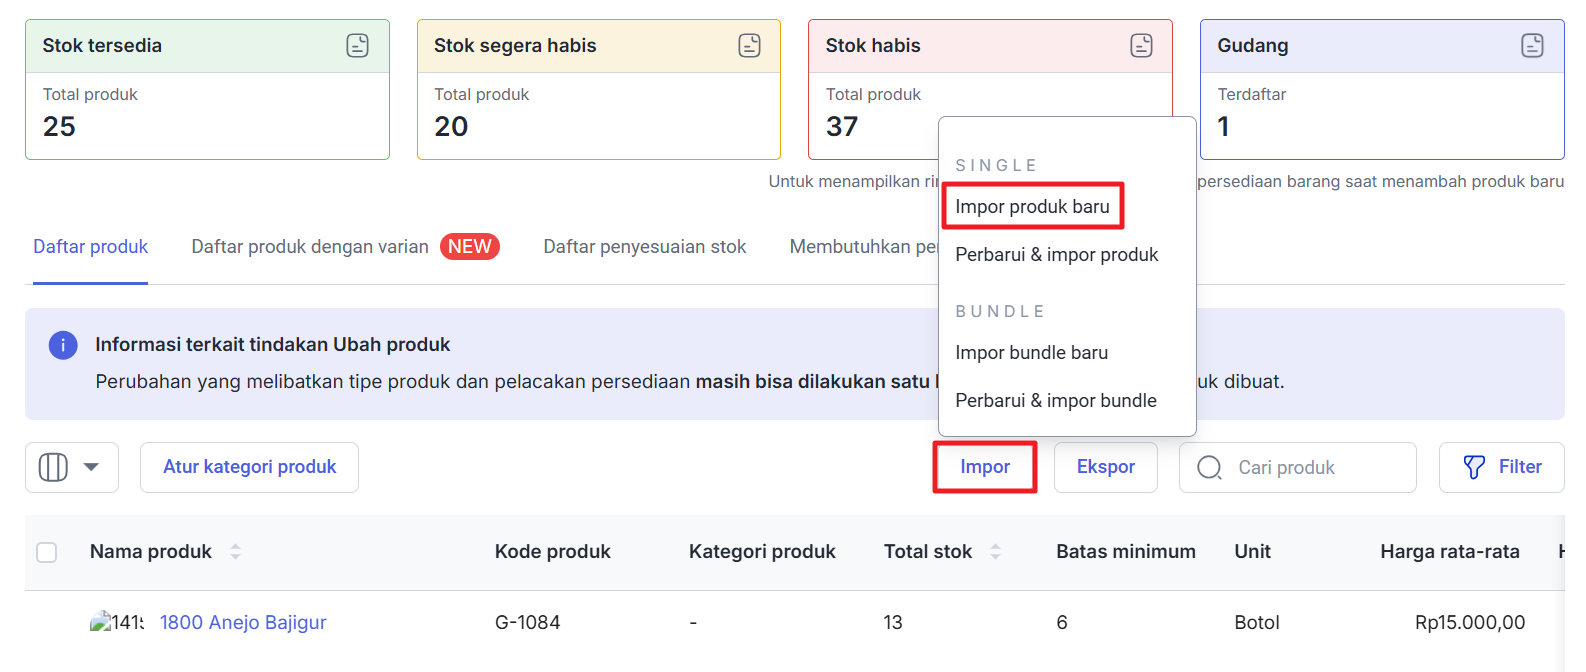Screen dimensions: 1586x672
Task: Click the filter funnel icon
Action: [1474, 467]
